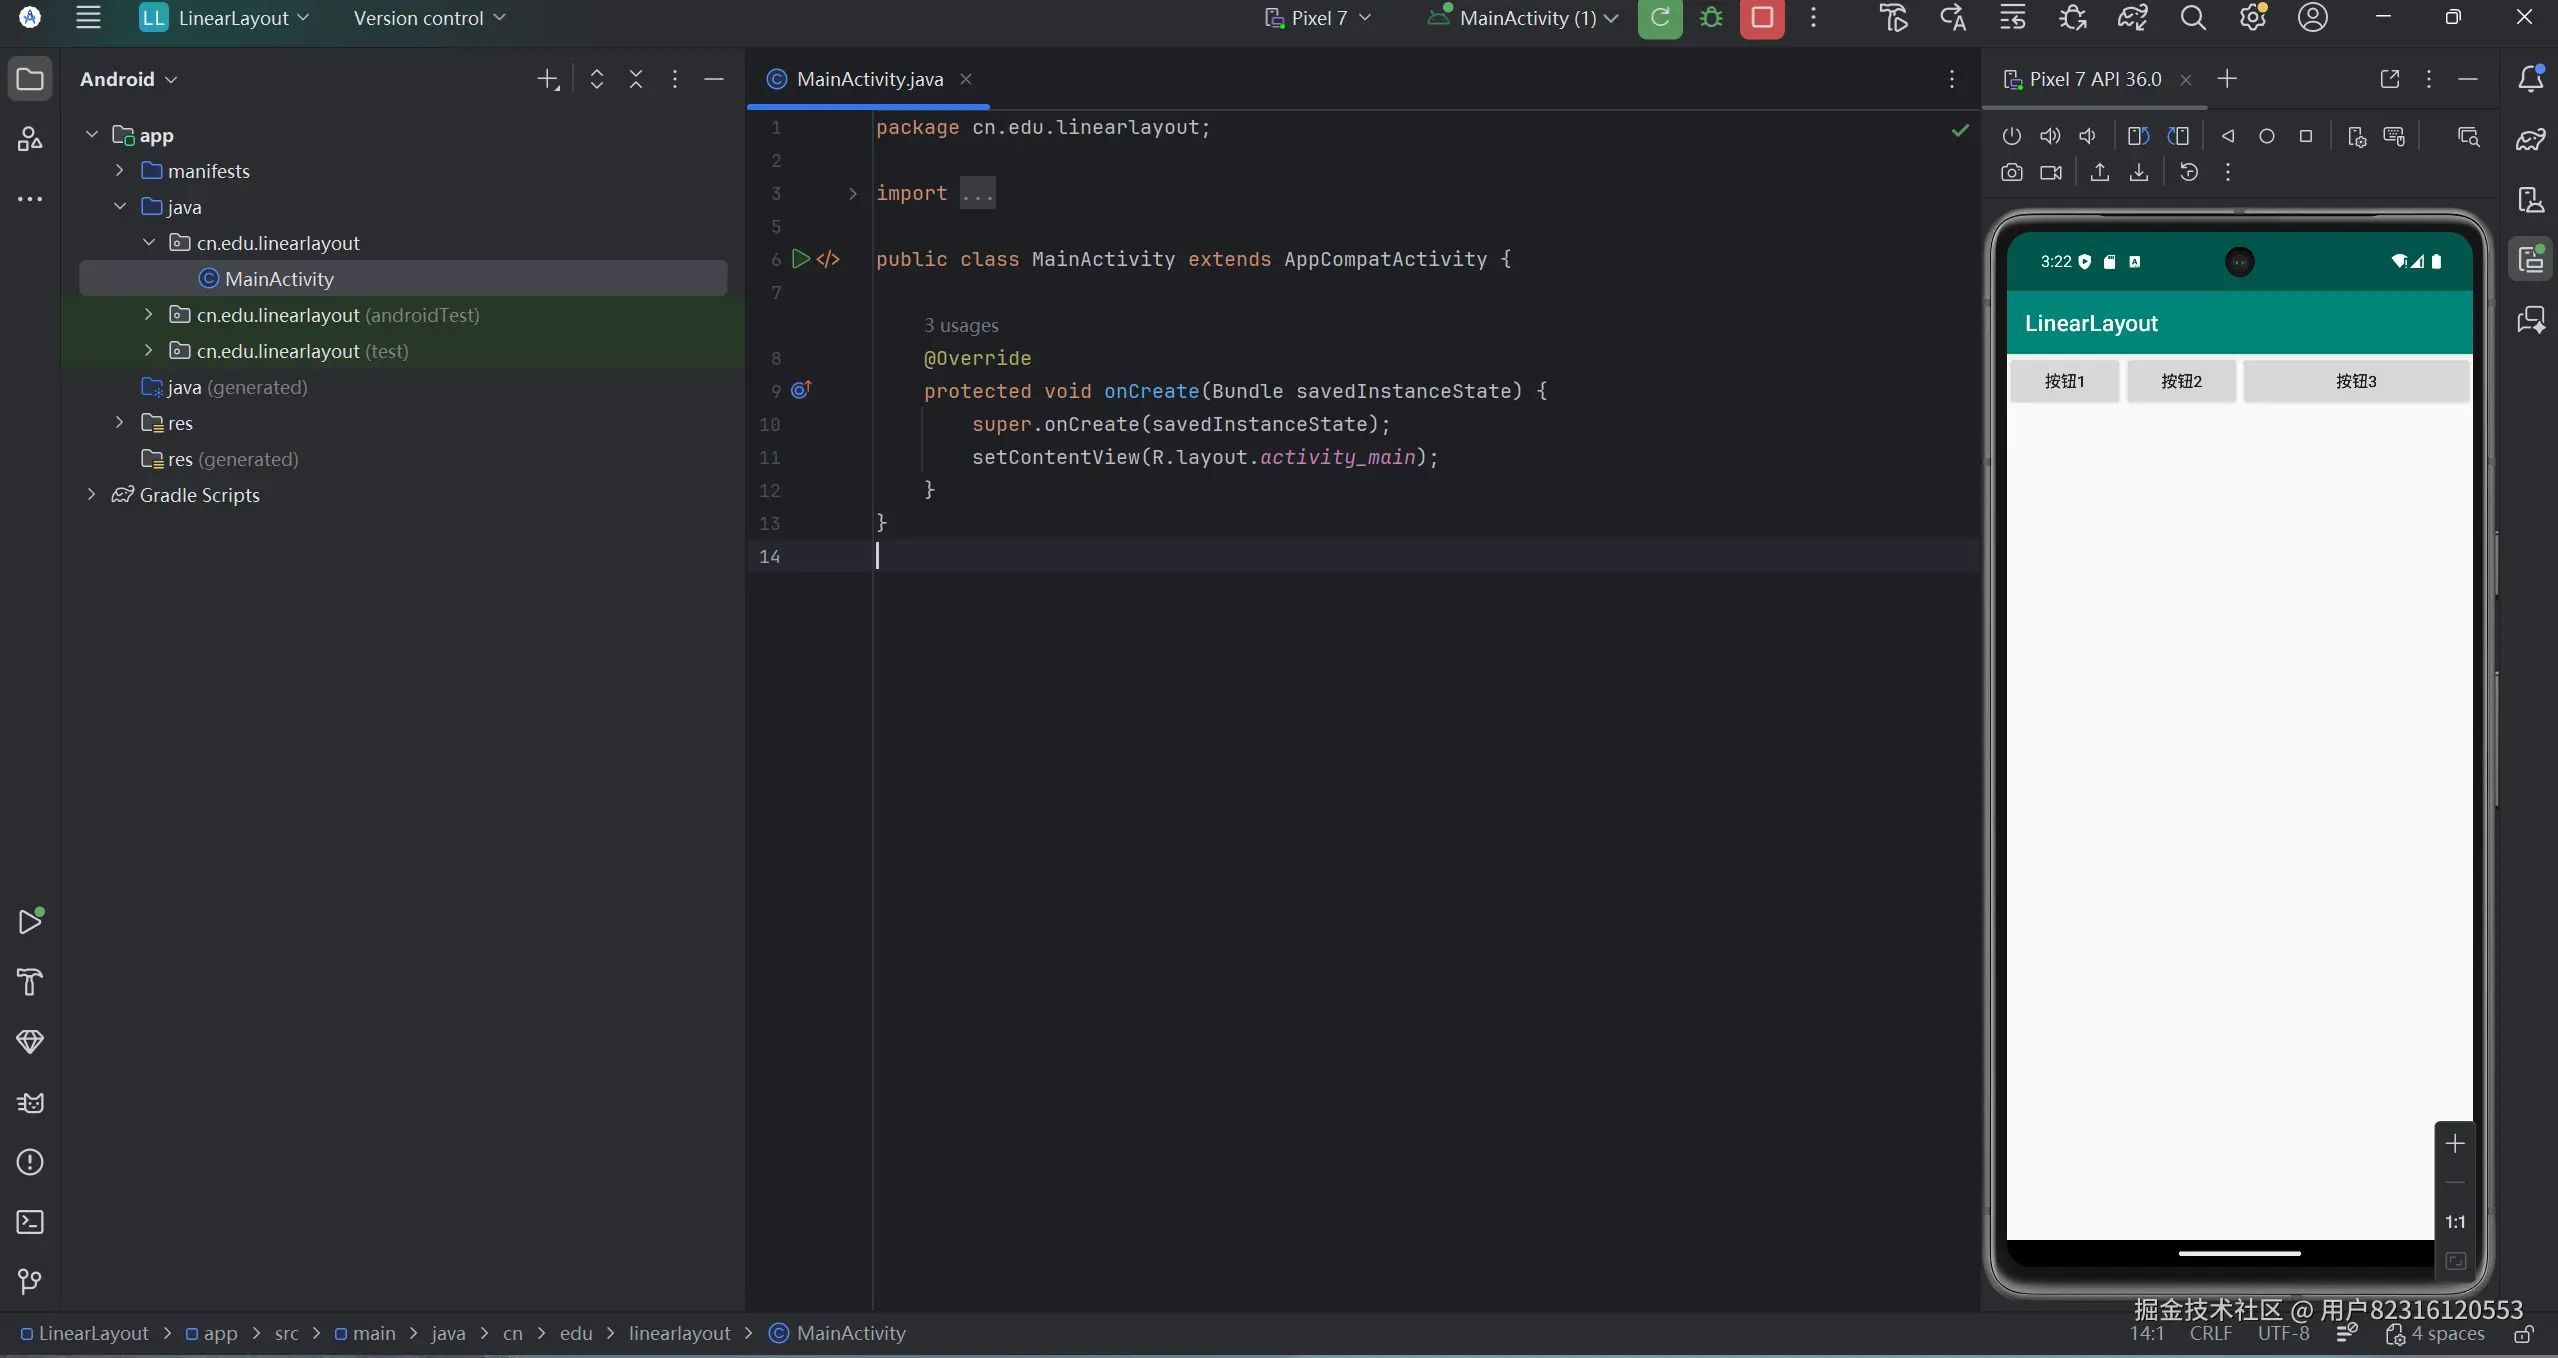This screenshot has height=1358, width=2558.
Task: Tap 按钮3 in the emulator
Action: coord(2355,381)
